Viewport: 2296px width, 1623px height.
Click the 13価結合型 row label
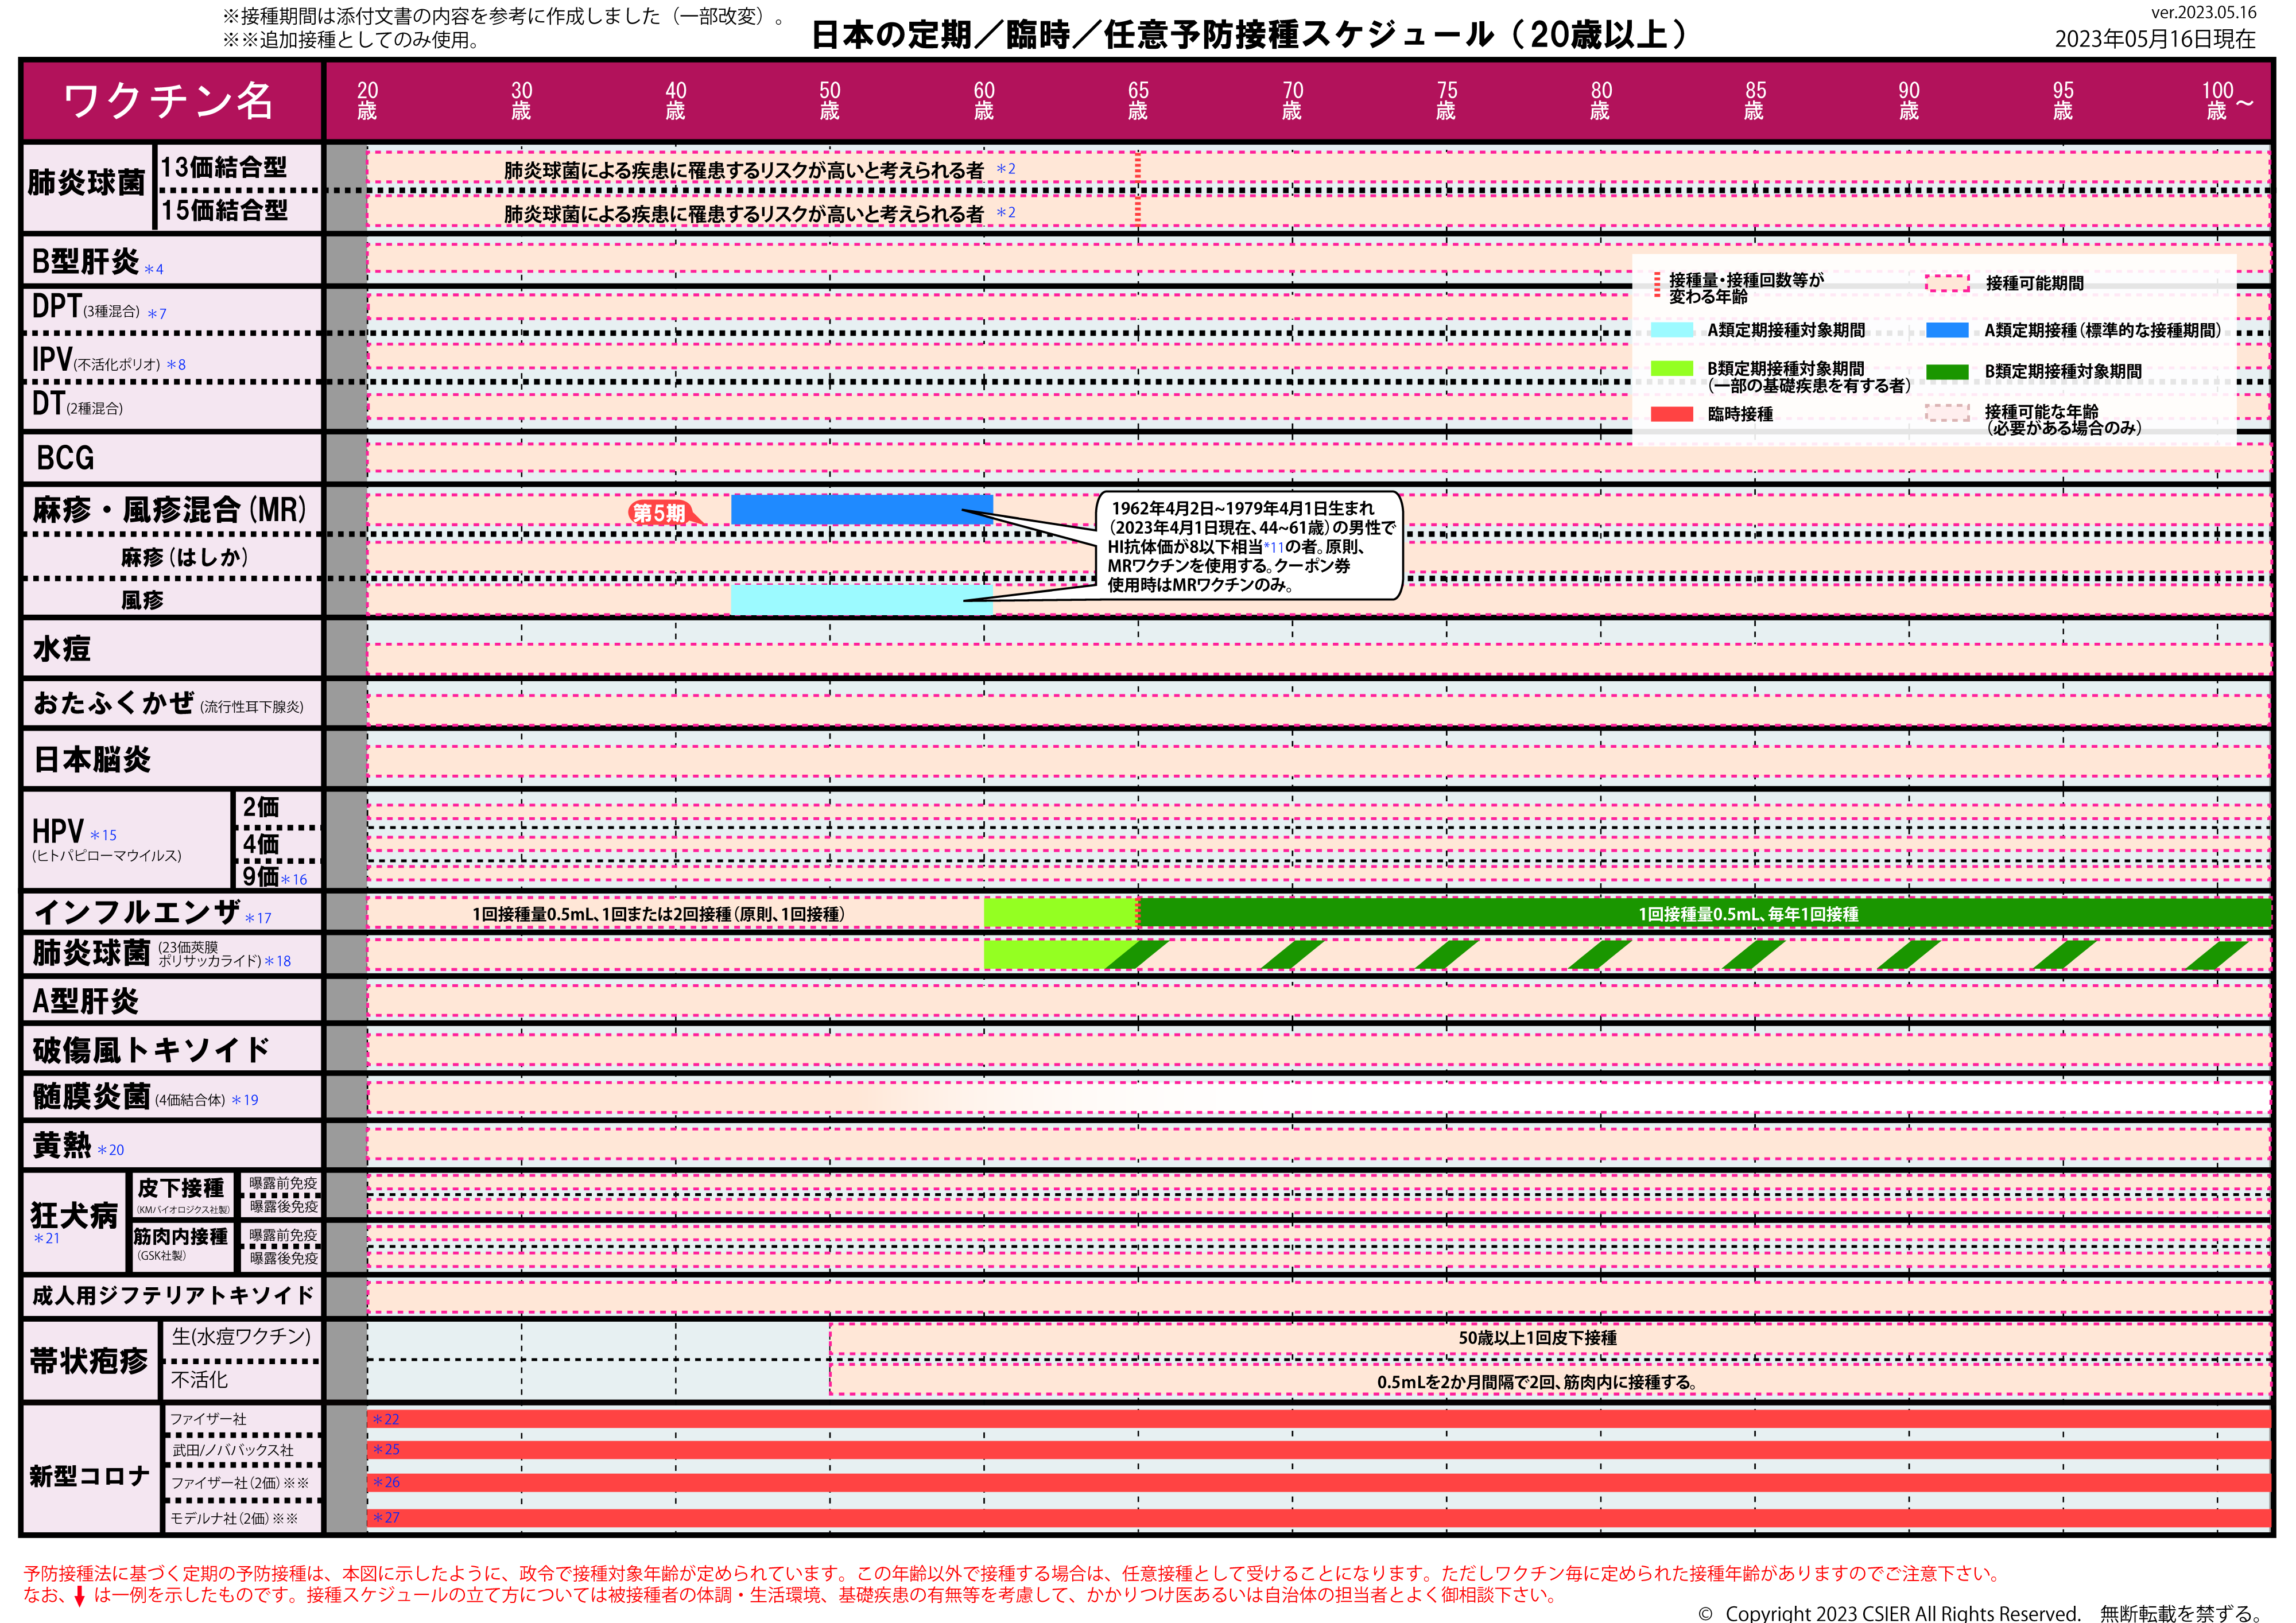[x=224, y=167]
